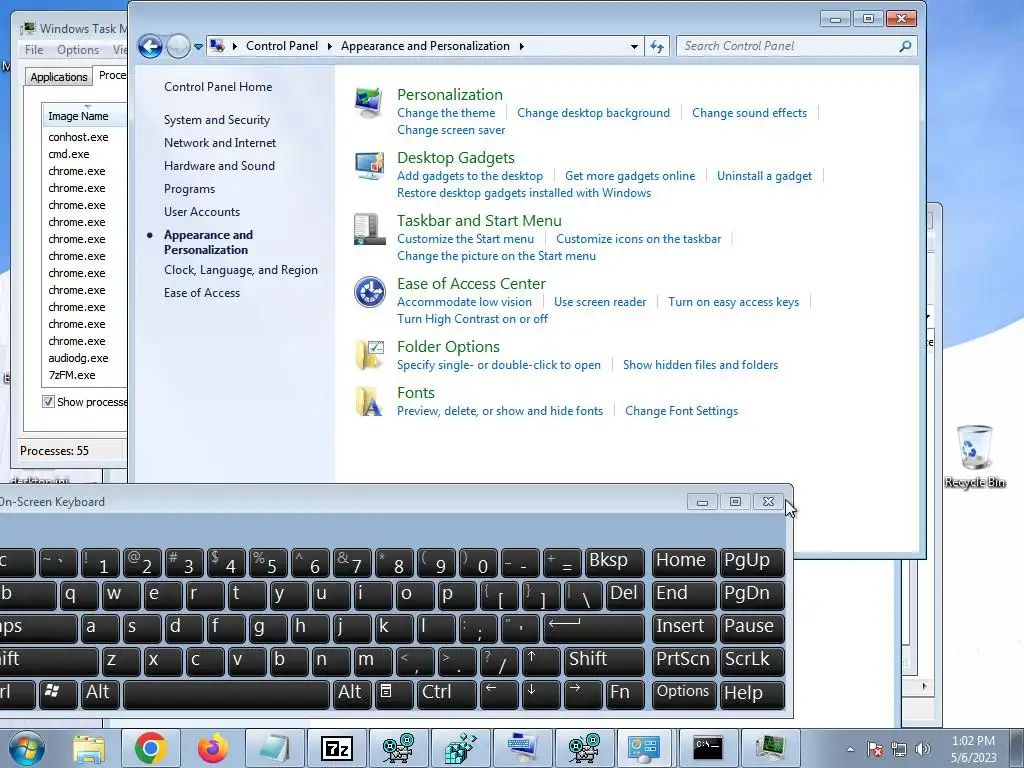This screenshot has height=768, width=1024.
Task: Select Clock, Language, and Region in sidebar
Action: 241,270
